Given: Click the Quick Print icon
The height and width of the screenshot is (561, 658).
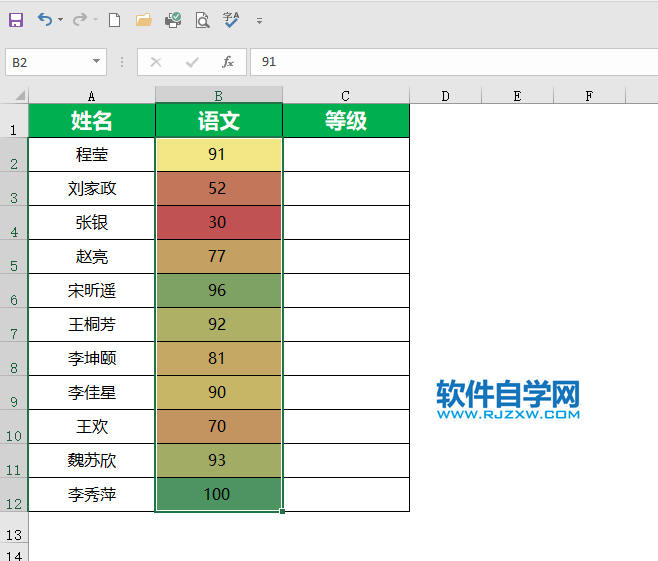Looking at the screenshot, I should [x=173, y=20].
